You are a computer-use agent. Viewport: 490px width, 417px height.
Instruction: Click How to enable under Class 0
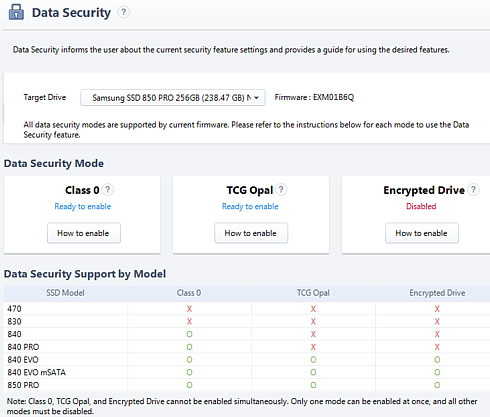tap(84, 233)
